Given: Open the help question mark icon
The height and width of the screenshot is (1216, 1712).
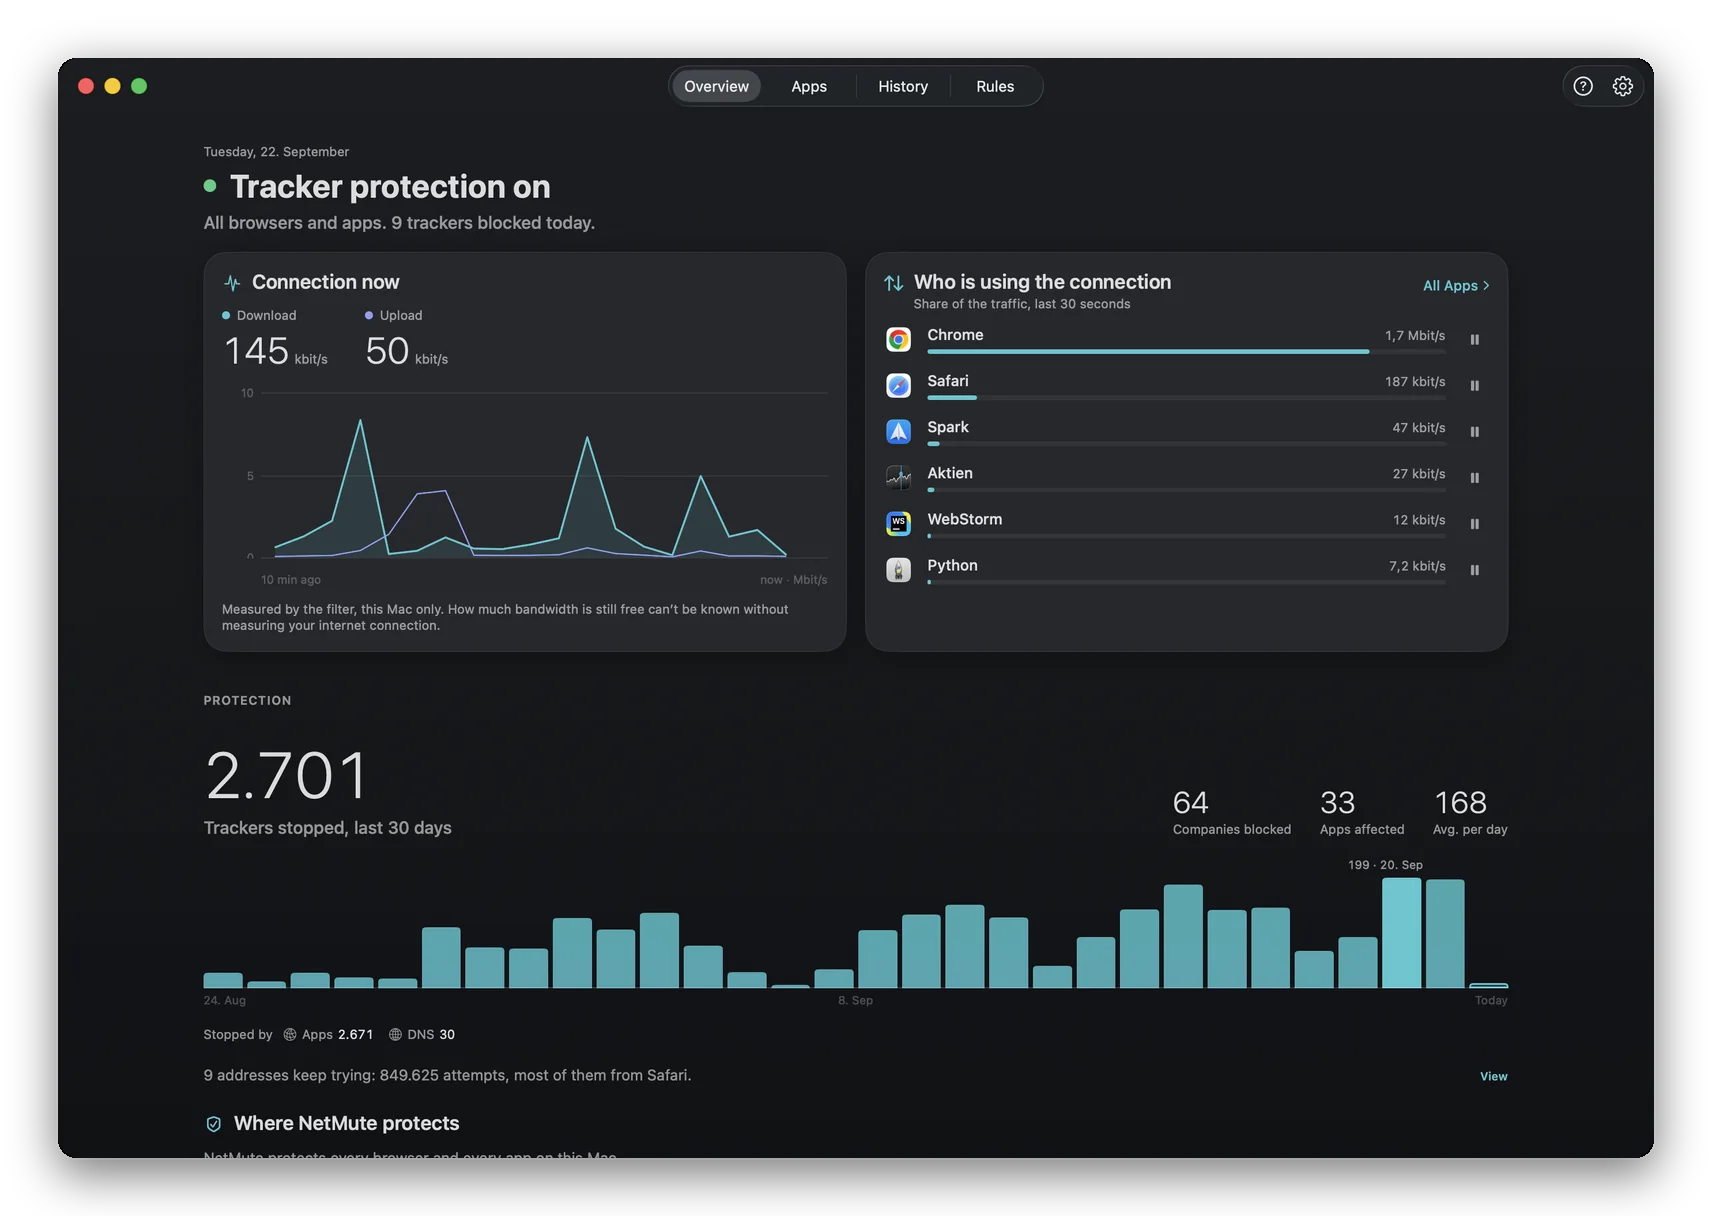Looking at the screenshot, I should (1583, 86).
